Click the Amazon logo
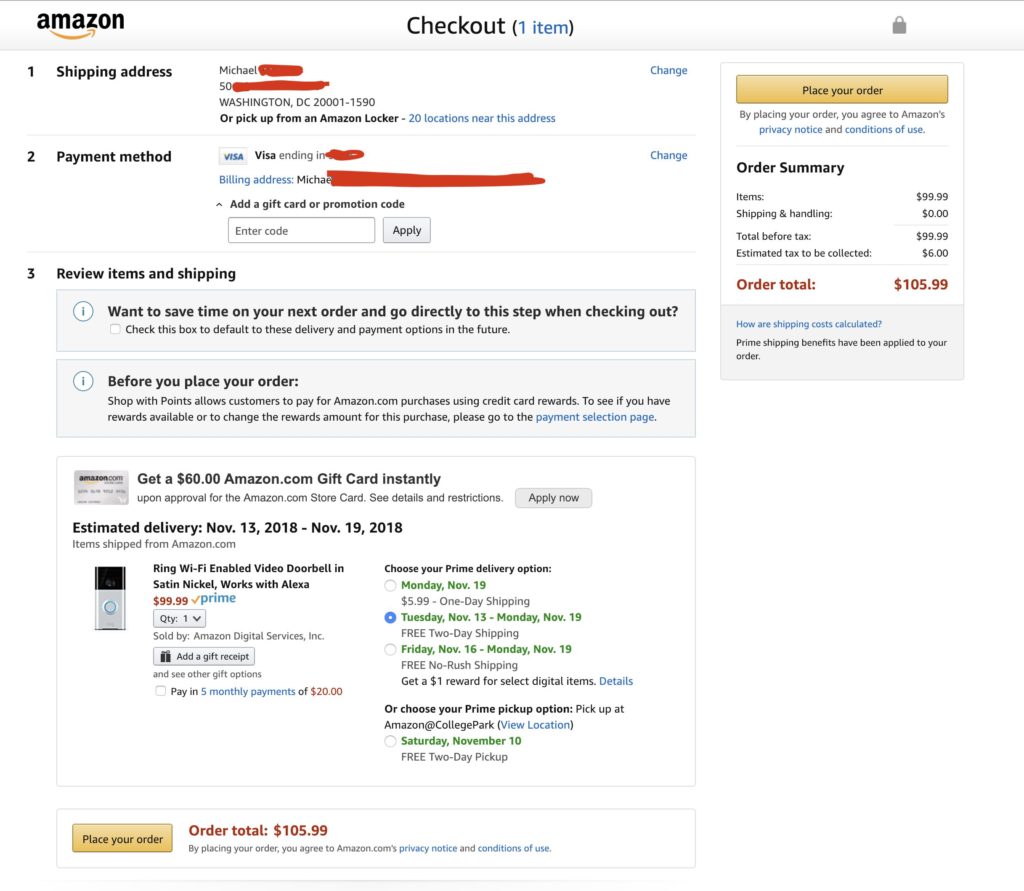 tap(80, 25)
